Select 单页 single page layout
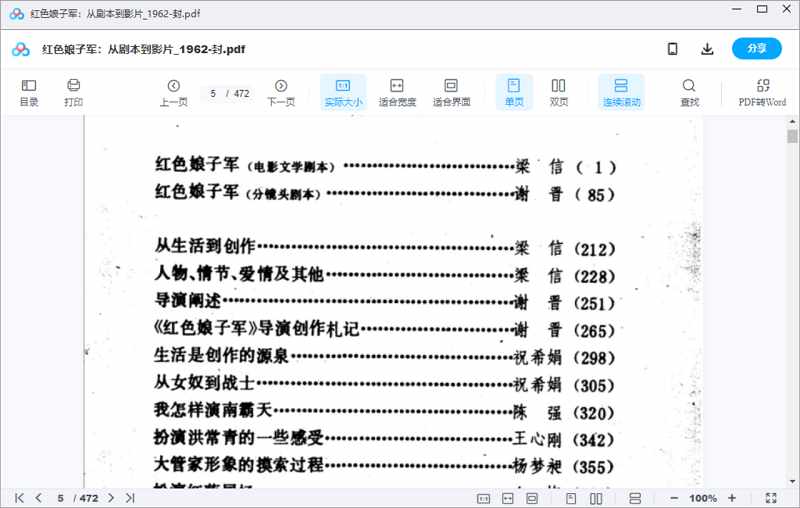 pos(514,92)
